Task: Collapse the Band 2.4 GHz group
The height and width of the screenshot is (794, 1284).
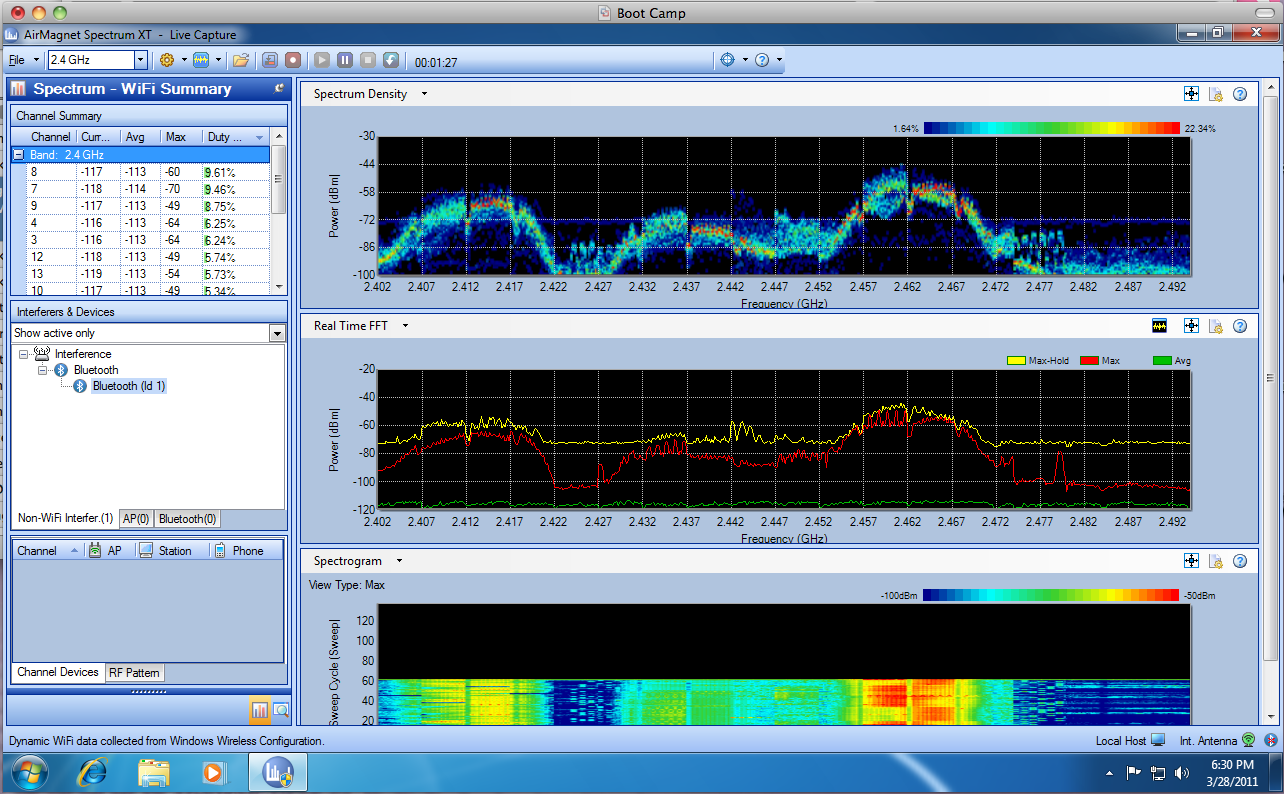Action: pyautogui.click(x=19, y=155)
